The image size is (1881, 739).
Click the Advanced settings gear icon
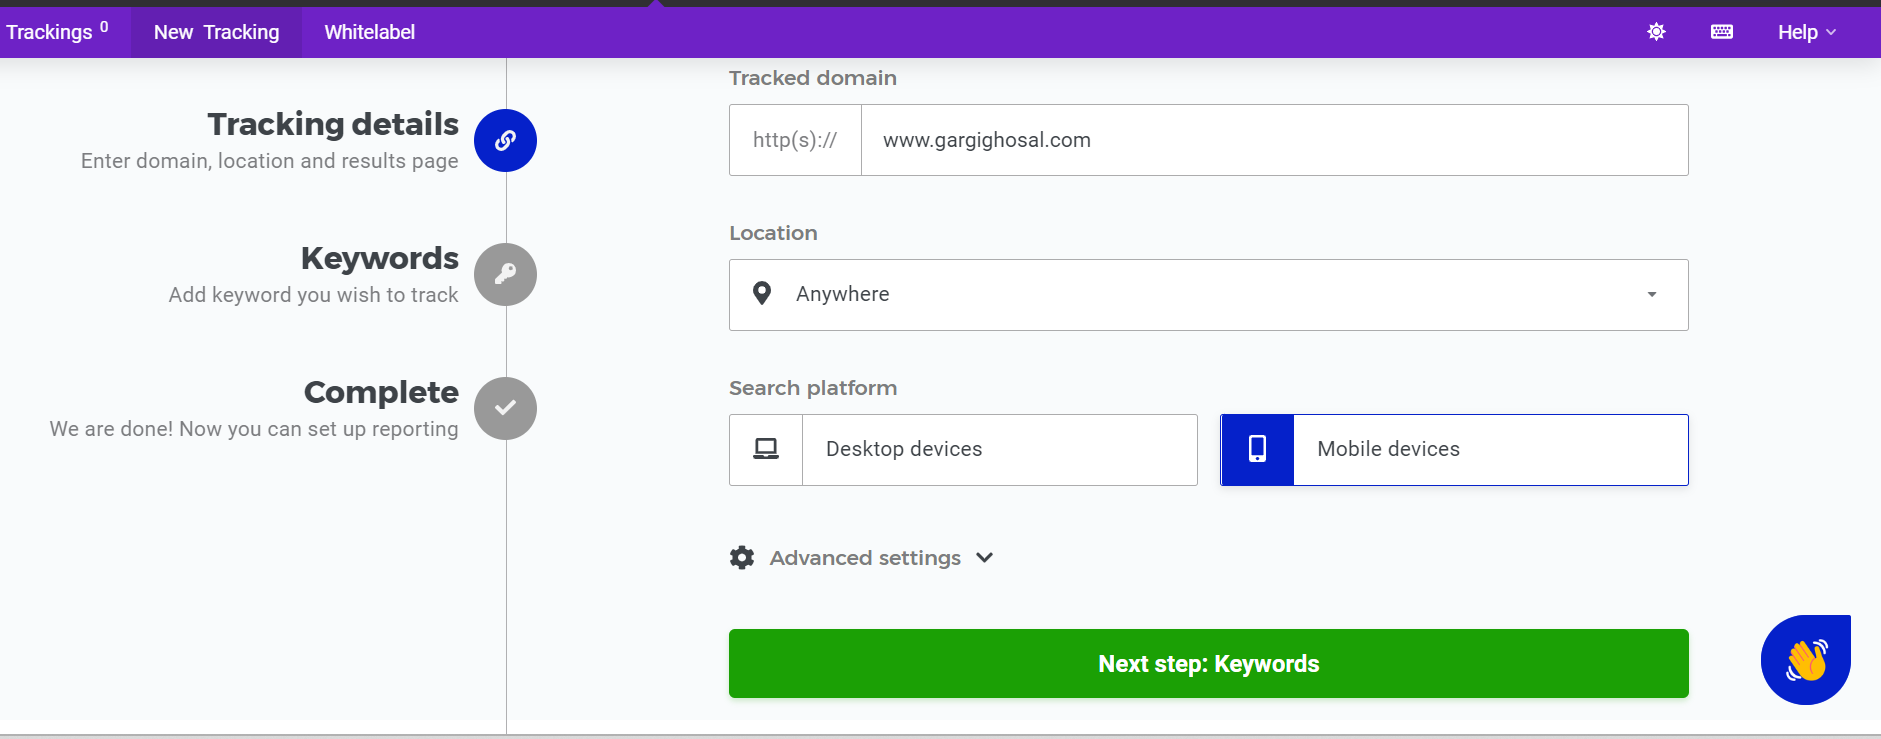742,558
